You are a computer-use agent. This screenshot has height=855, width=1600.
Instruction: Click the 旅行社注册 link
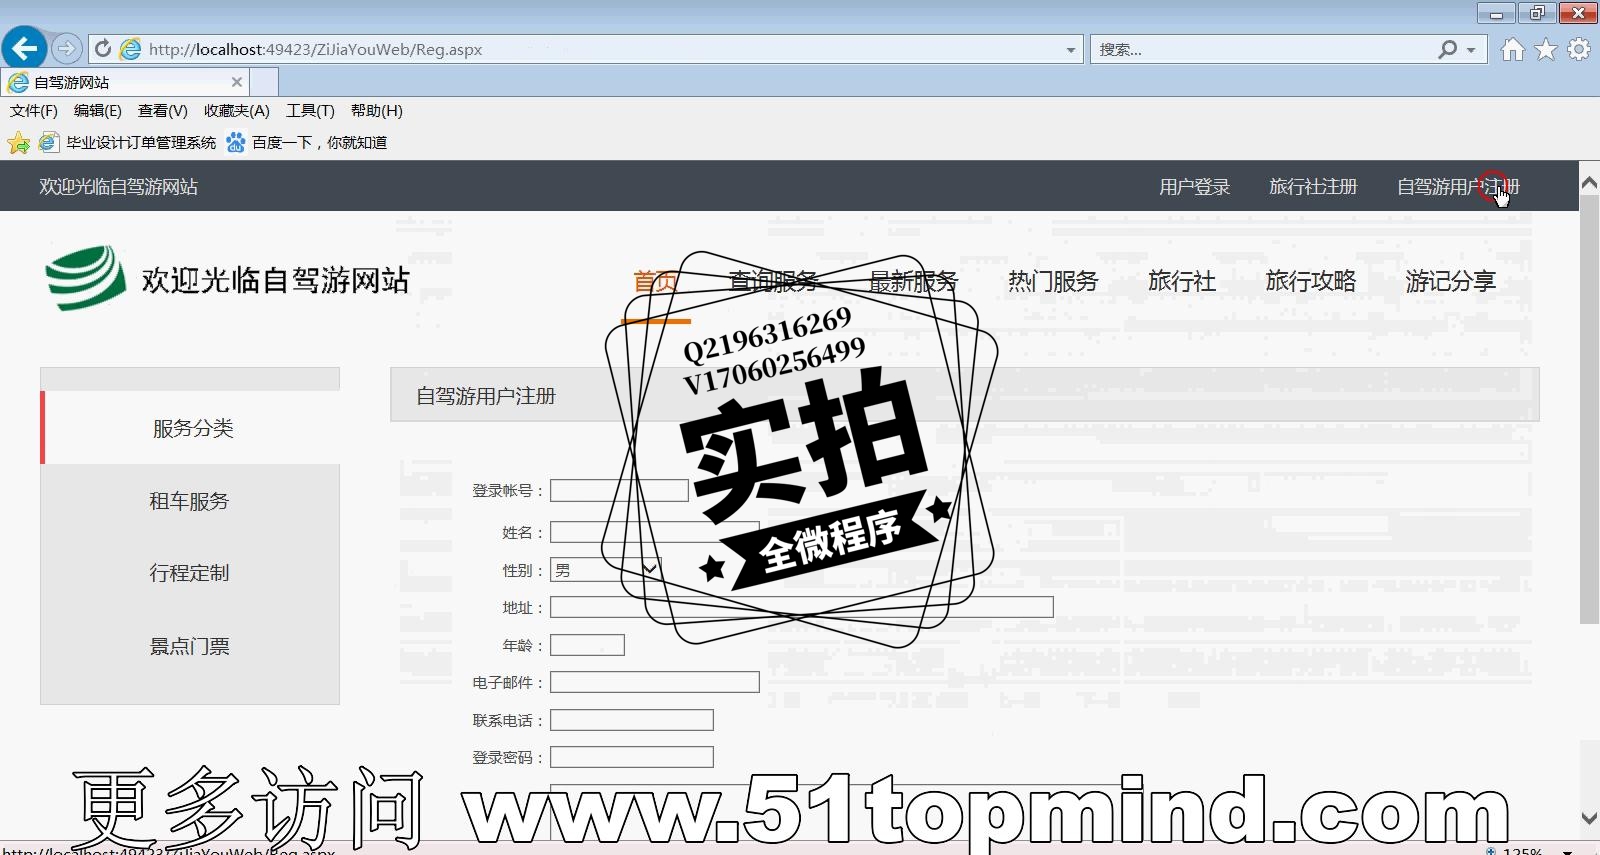pos(1313,187)
